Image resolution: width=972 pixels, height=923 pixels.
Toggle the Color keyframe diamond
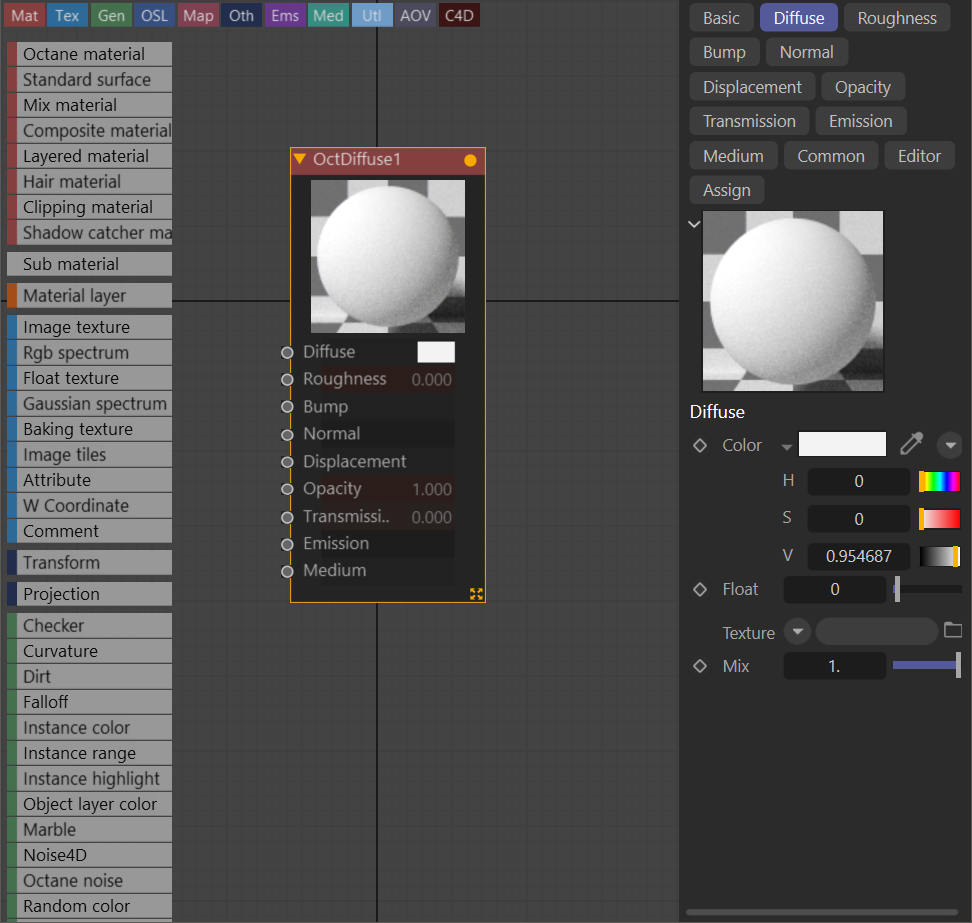point(700,446)
